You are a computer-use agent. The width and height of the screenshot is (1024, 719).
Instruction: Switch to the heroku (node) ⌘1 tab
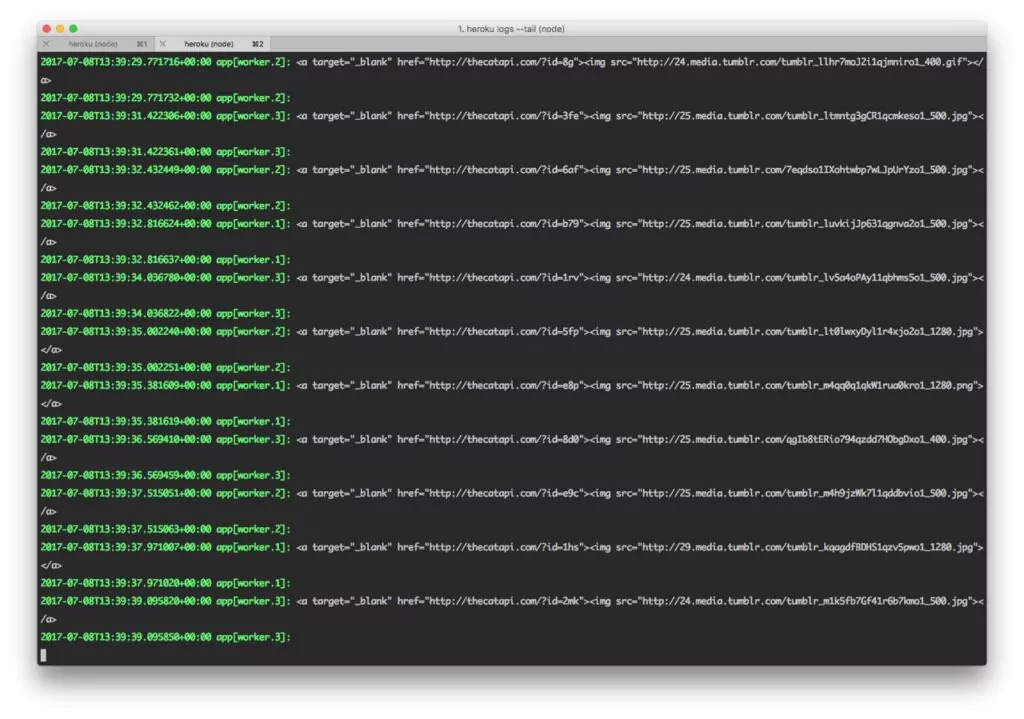point(97,44)
